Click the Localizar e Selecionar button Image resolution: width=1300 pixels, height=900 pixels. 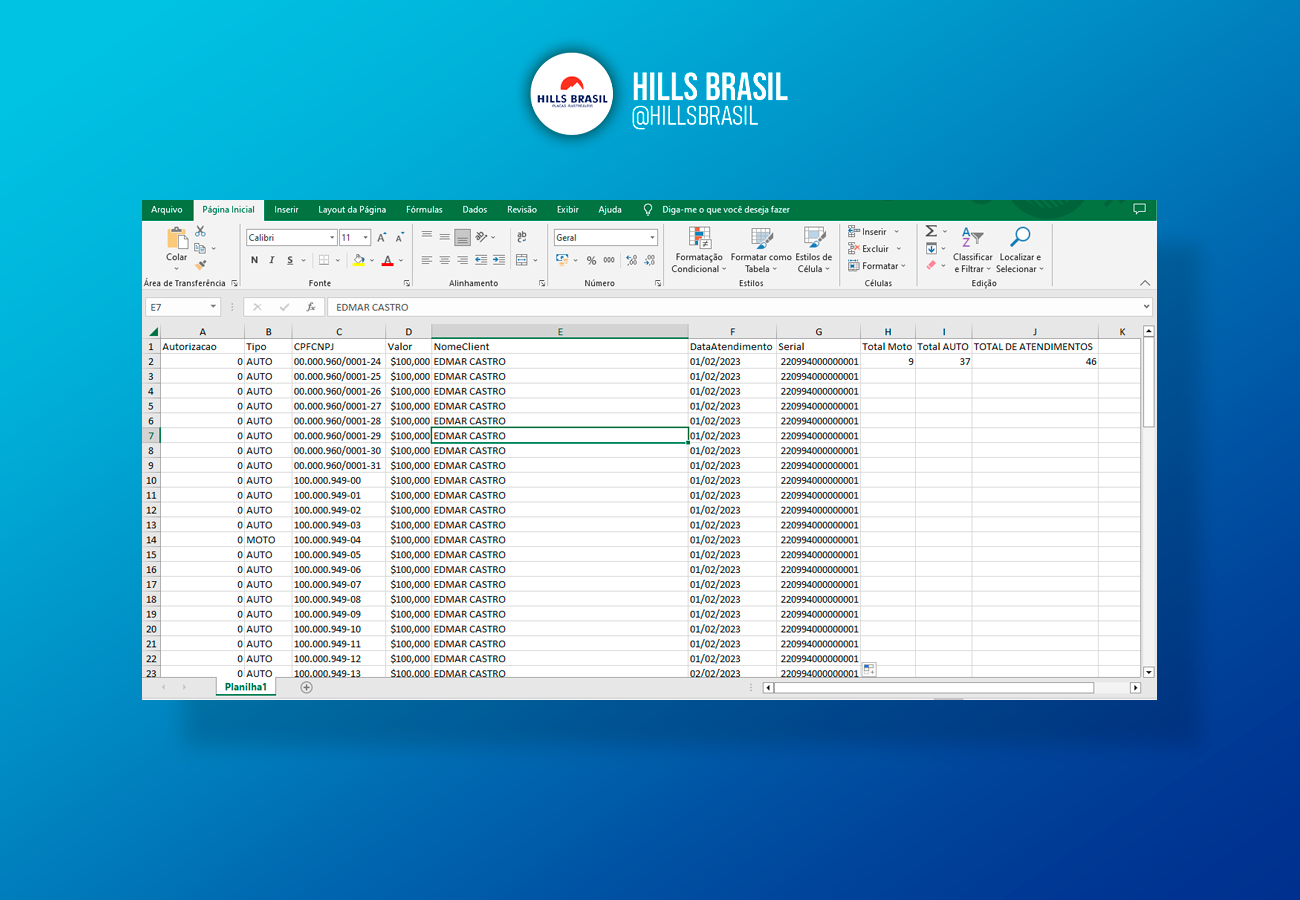1019,252
